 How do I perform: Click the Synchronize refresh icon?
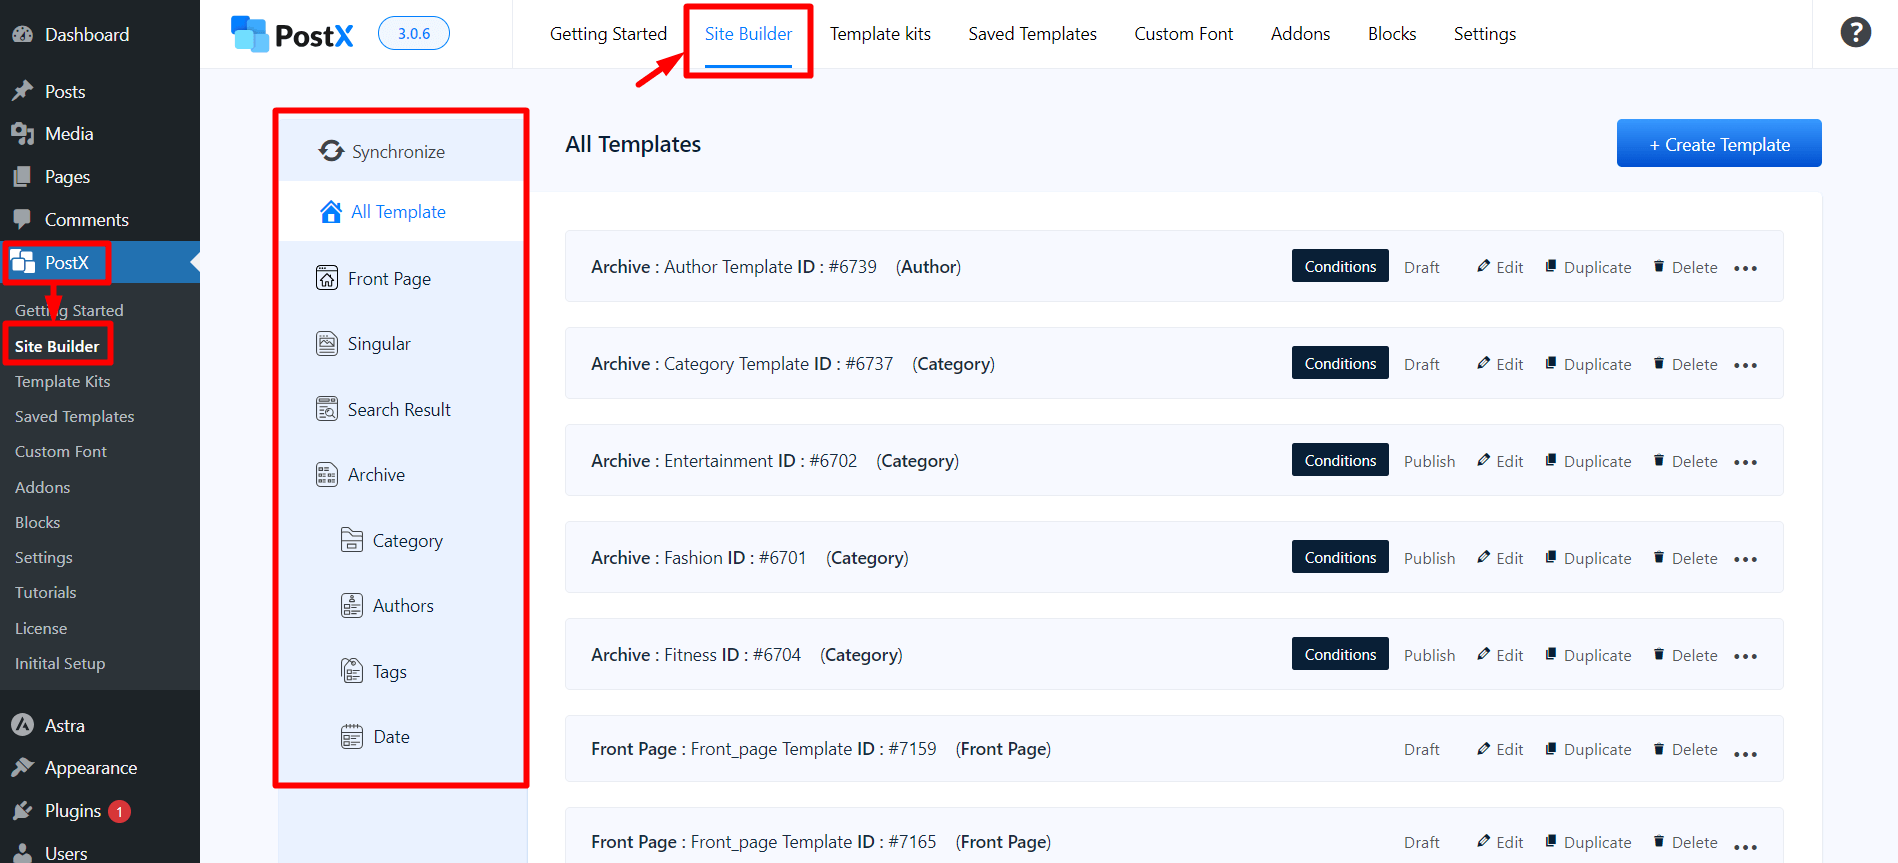click(331, 151)
